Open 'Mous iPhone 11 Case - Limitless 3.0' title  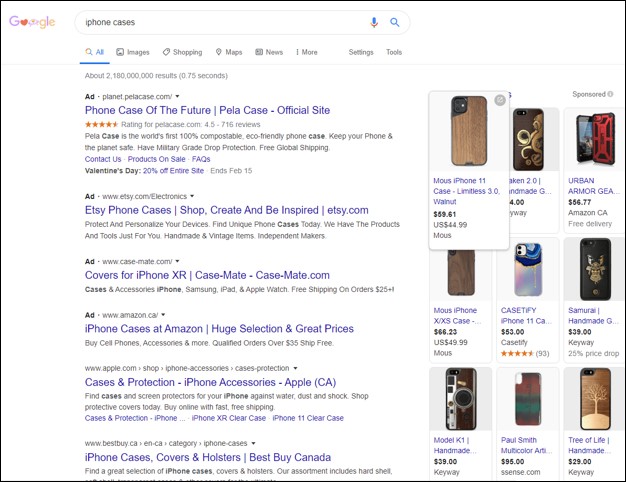[x=466, y=191]
